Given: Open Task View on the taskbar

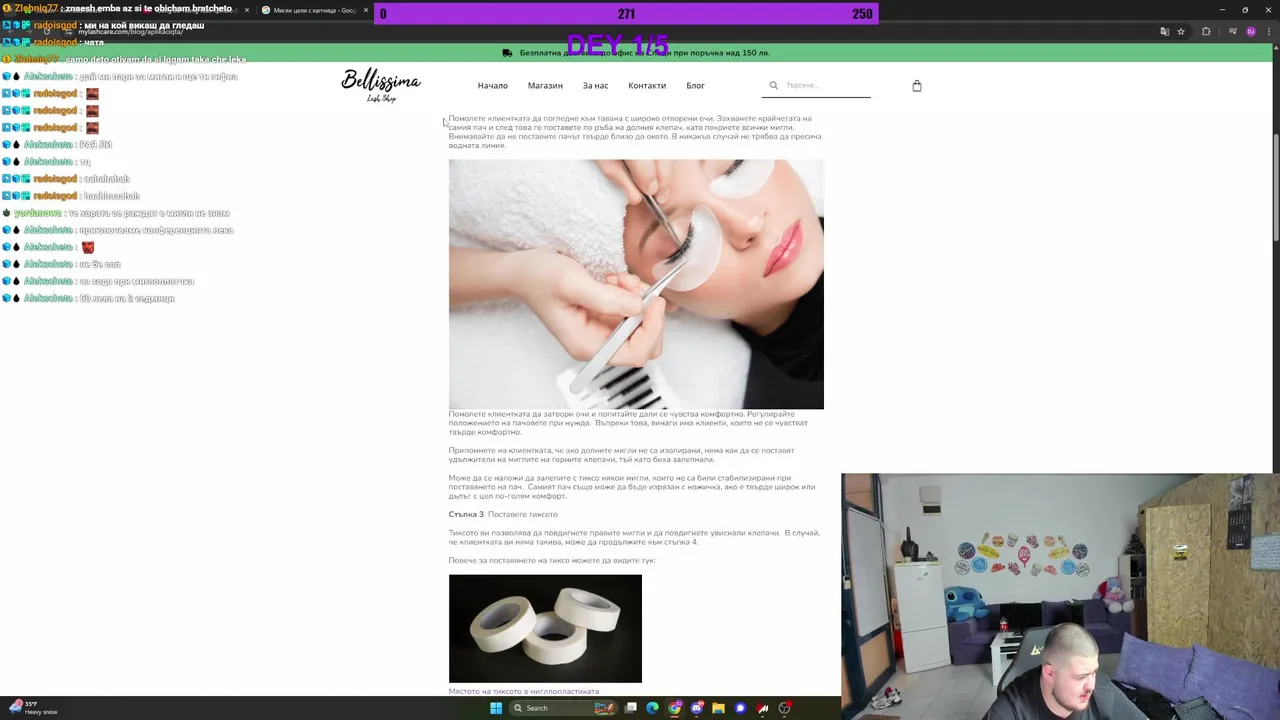Looking at the screenshot, I should pos(631,708).
